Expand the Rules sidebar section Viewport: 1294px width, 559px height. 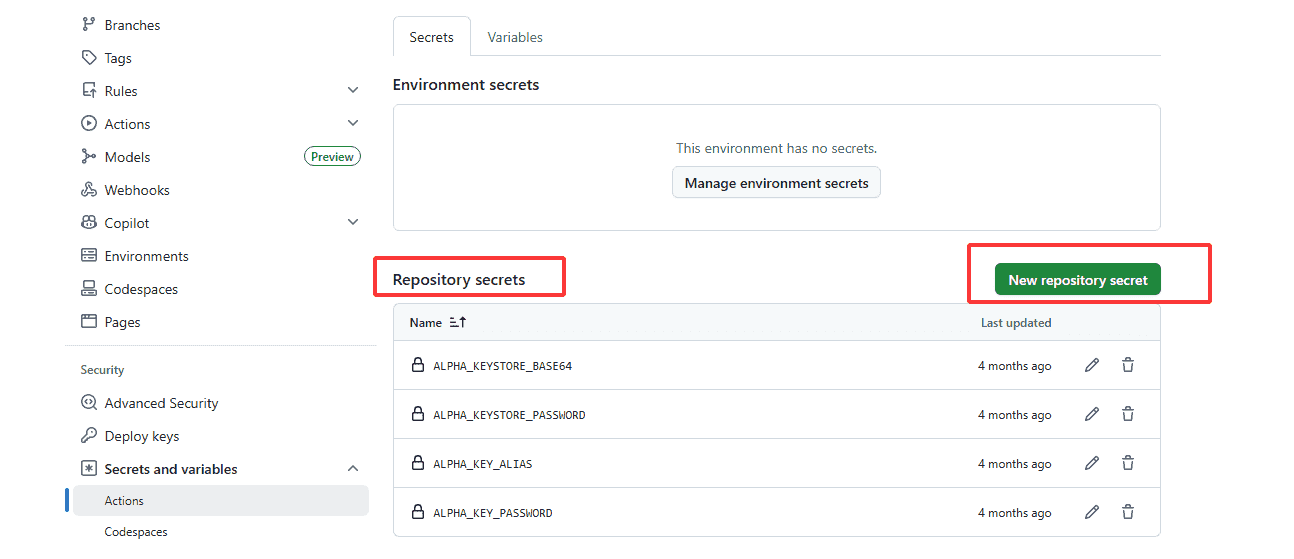tap(353, 91)
